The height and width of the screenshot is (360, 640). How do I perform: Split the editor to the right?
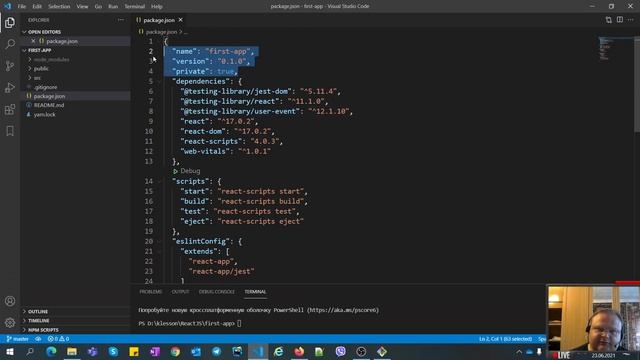pos(620,20)
